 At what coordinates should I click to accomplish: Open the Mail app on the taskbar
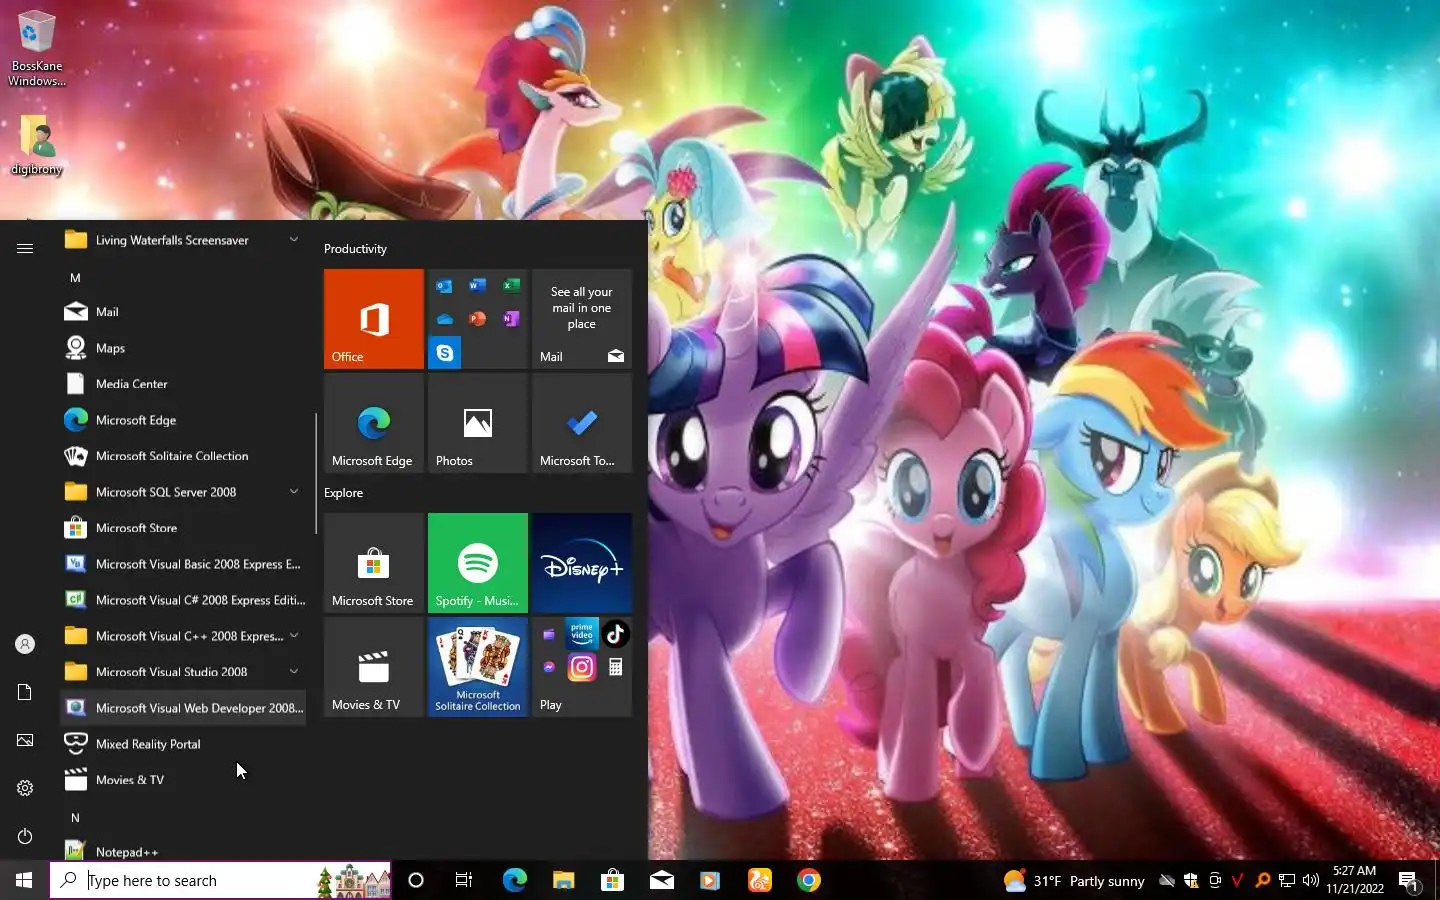coord(661,880)
